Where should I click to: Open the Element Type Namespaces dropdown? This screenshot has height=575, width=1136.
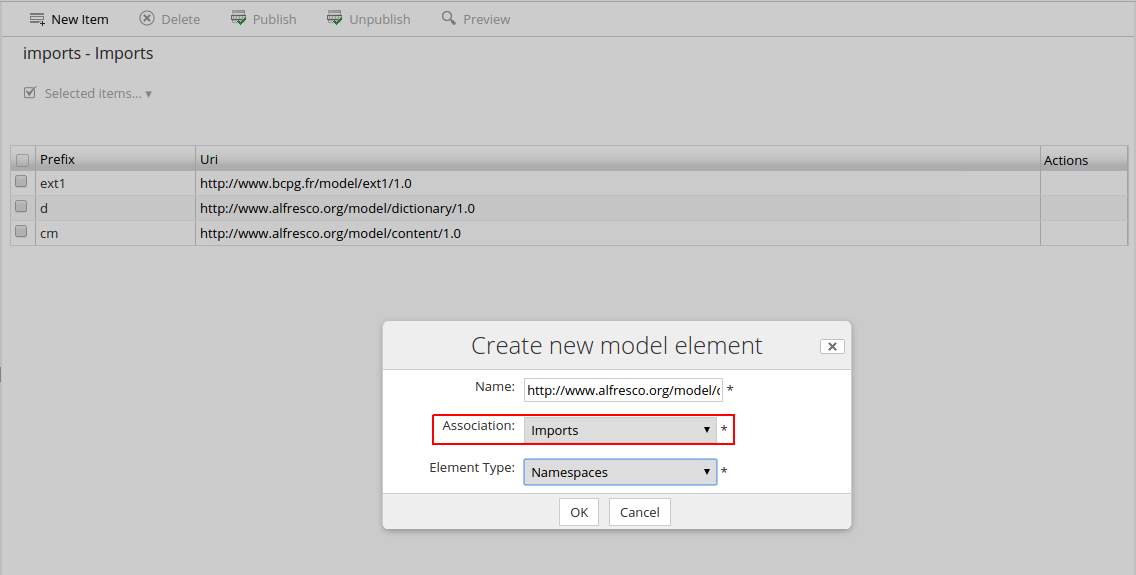click(620, 472)
